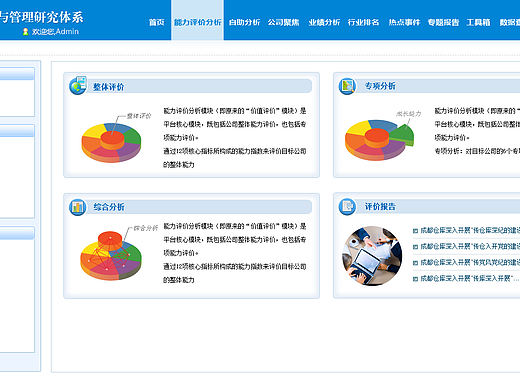This screenshot has width=520, height=390.
Task: Open the first report link in 评价报告
Action: pos(470,230)
